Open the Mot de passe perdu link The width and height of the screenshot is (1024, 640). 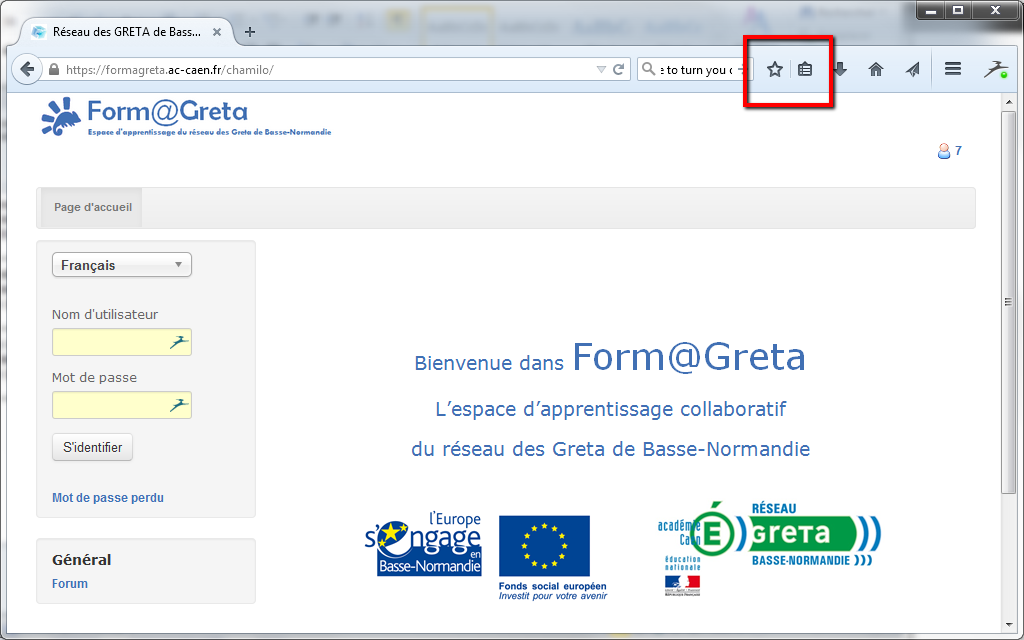point(108,498)
